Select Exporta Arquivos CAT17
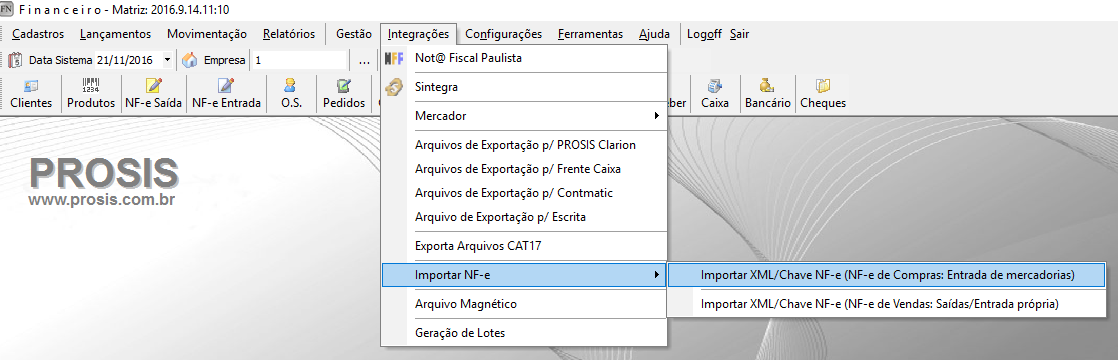1118x360 pixels. (524, 246)
